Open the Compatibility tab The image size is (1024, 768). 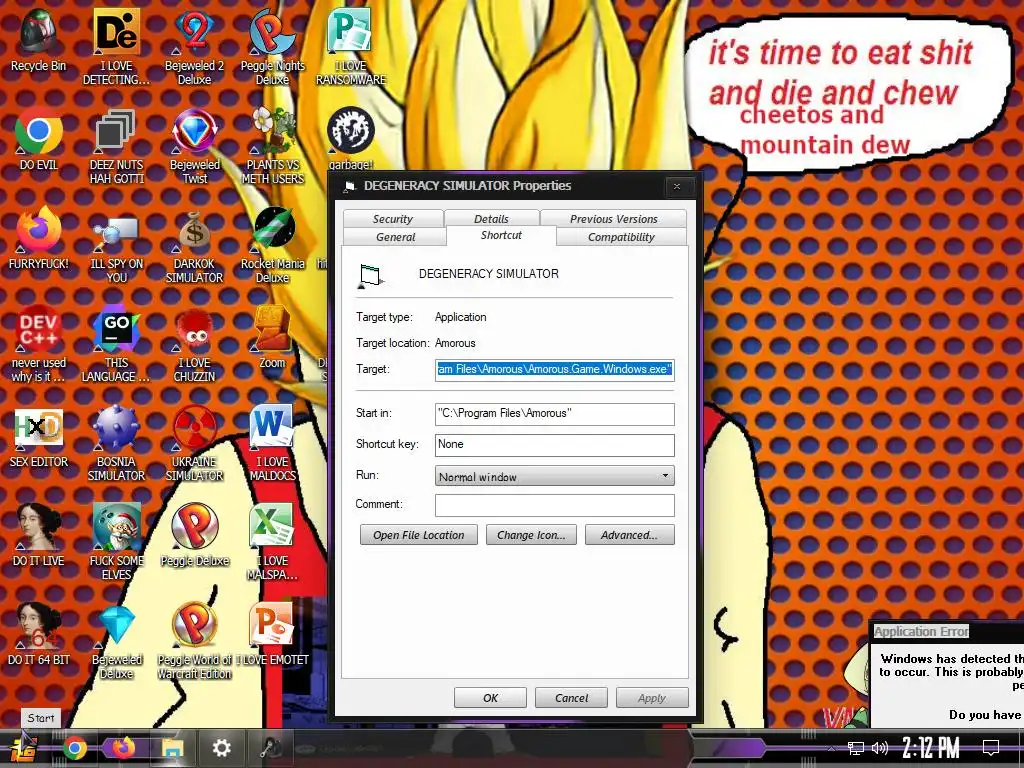620,237
